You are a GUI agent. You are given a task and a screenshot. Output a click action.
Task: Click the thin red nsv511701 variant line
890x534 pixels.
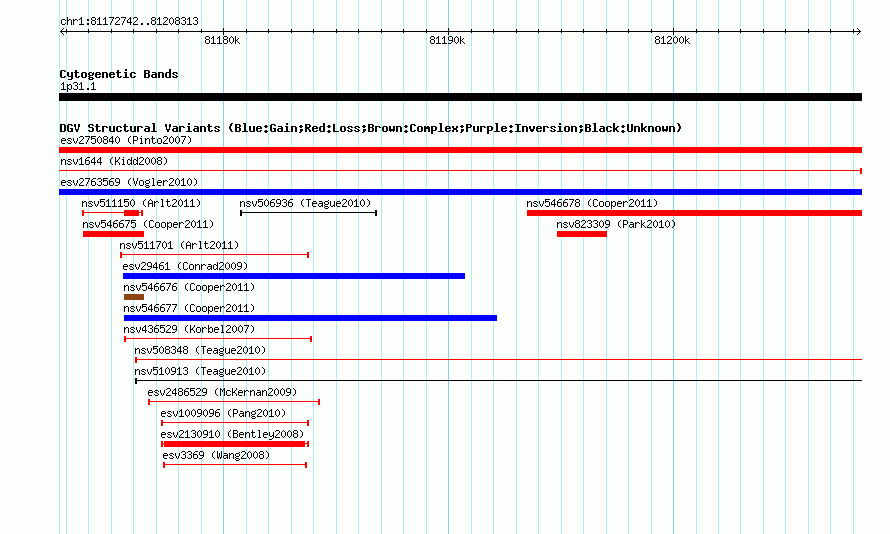pos(215,255)
